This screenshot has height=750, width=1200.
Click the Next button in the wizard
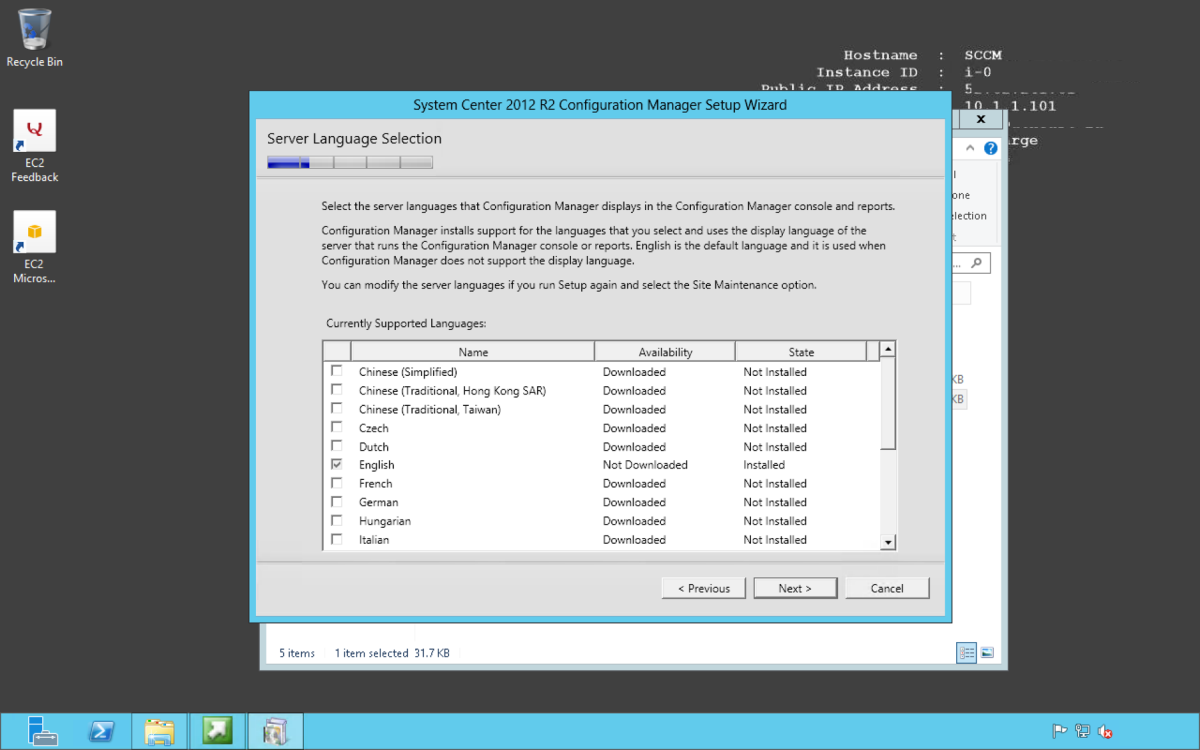point(795,587)
